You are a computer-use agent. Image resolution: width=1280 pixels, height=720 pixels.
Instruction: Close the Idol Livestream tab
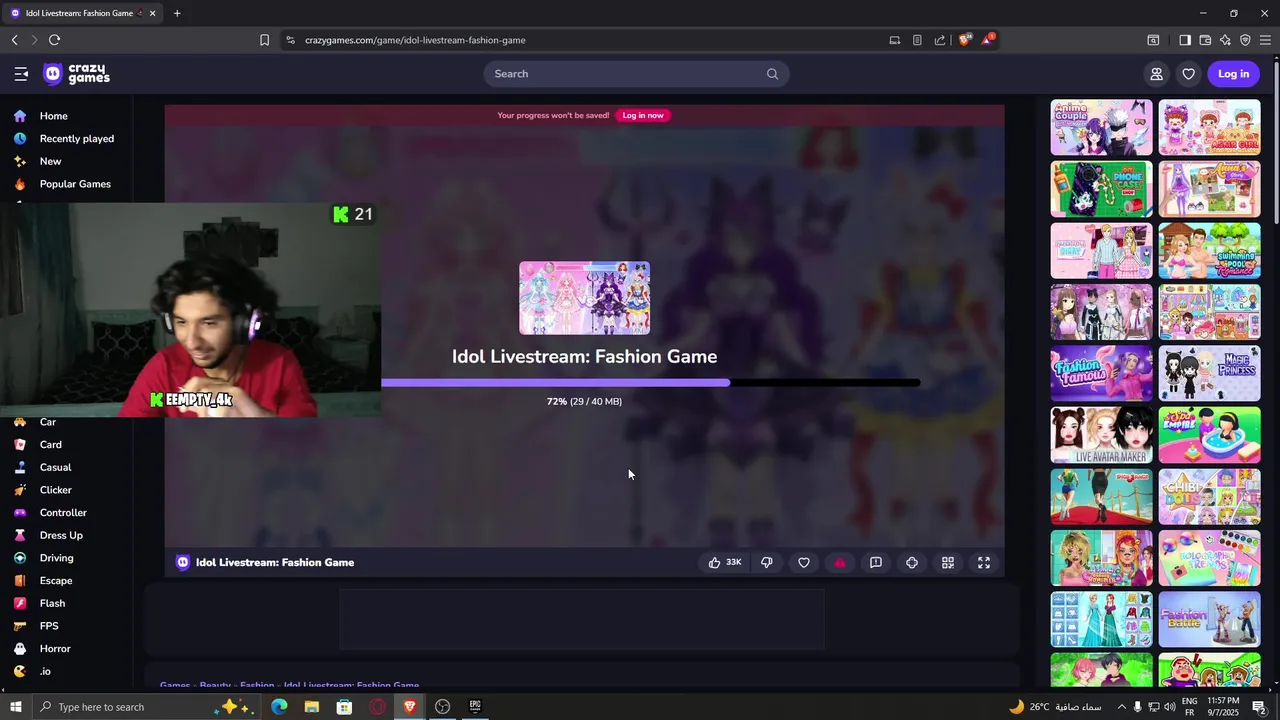pyautogui.click(x=152, y=13)
